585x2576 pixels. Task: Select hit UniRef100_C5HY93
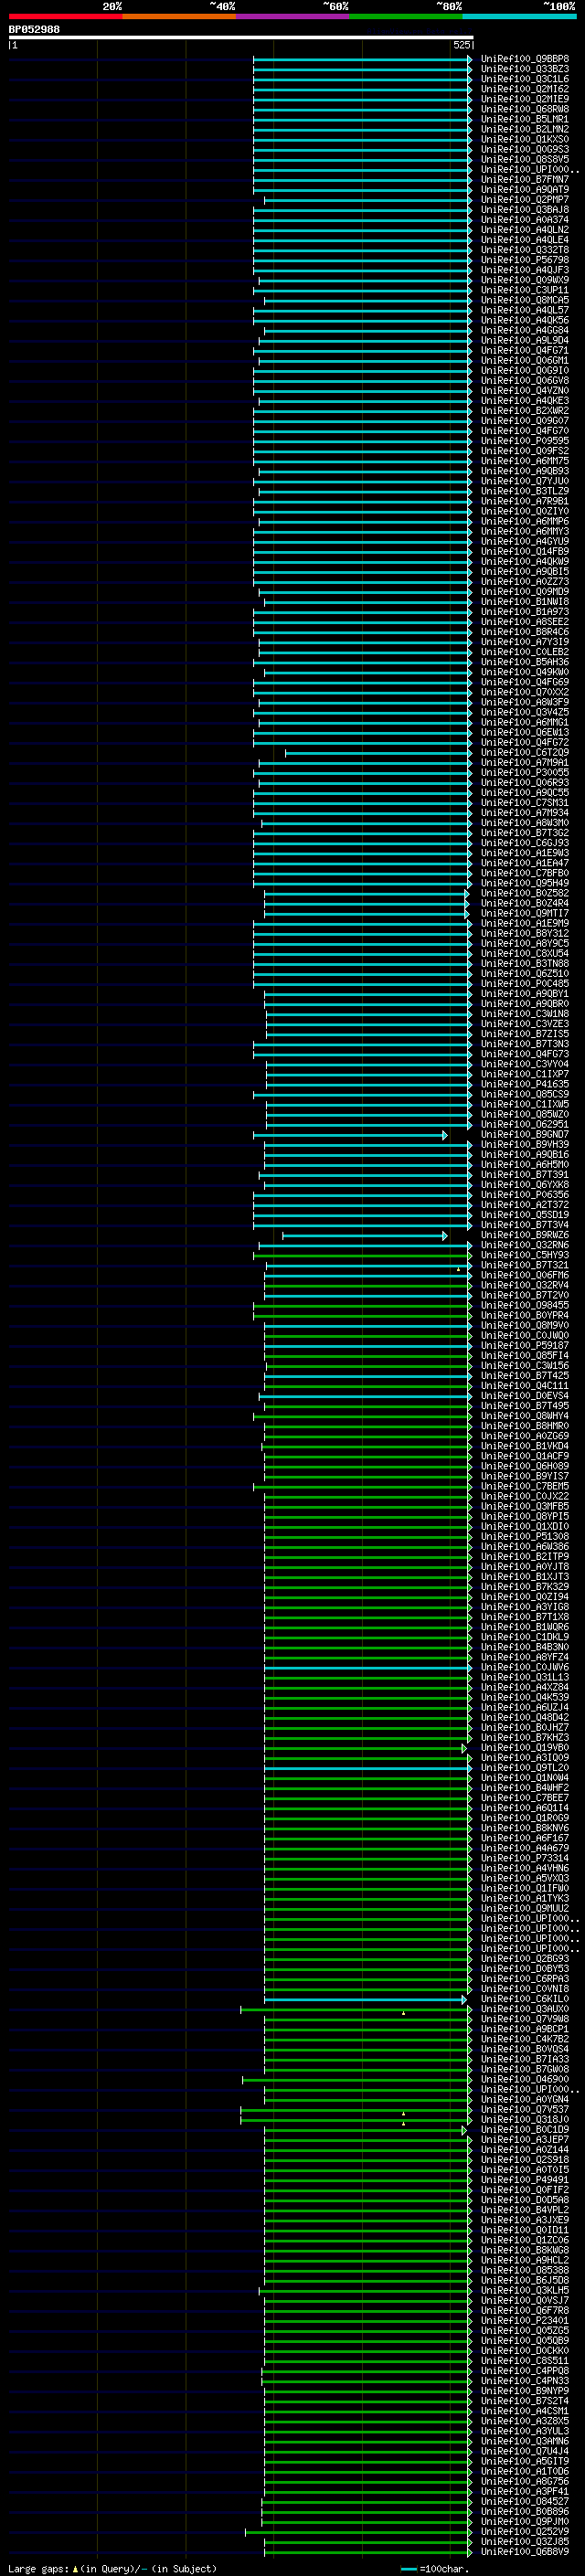(524, 1255)
